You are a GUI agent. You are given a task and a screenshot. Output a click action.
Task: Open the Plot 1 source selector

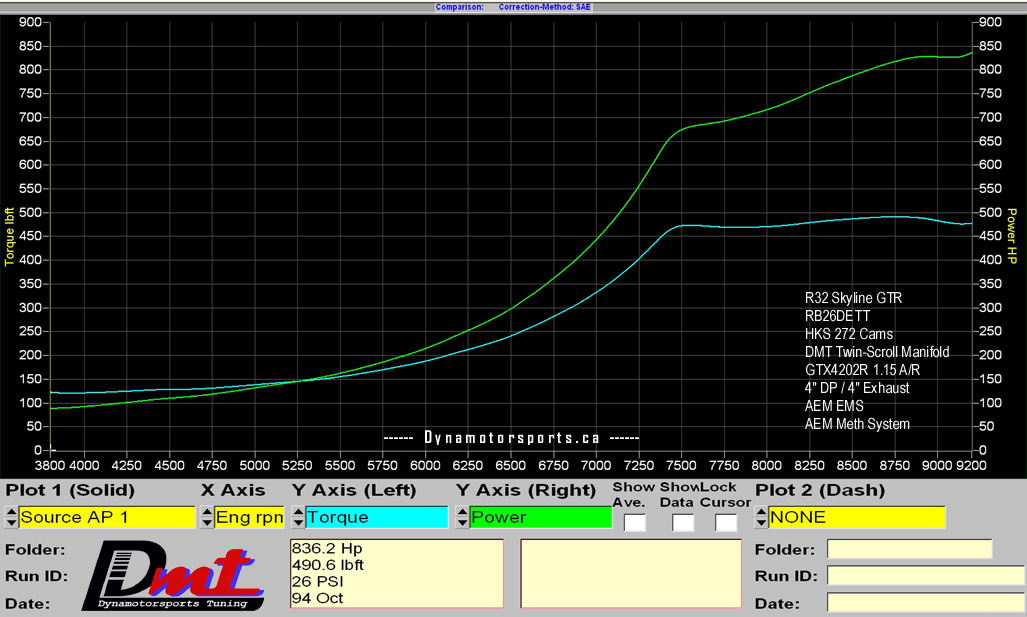[x=107, y=517]
